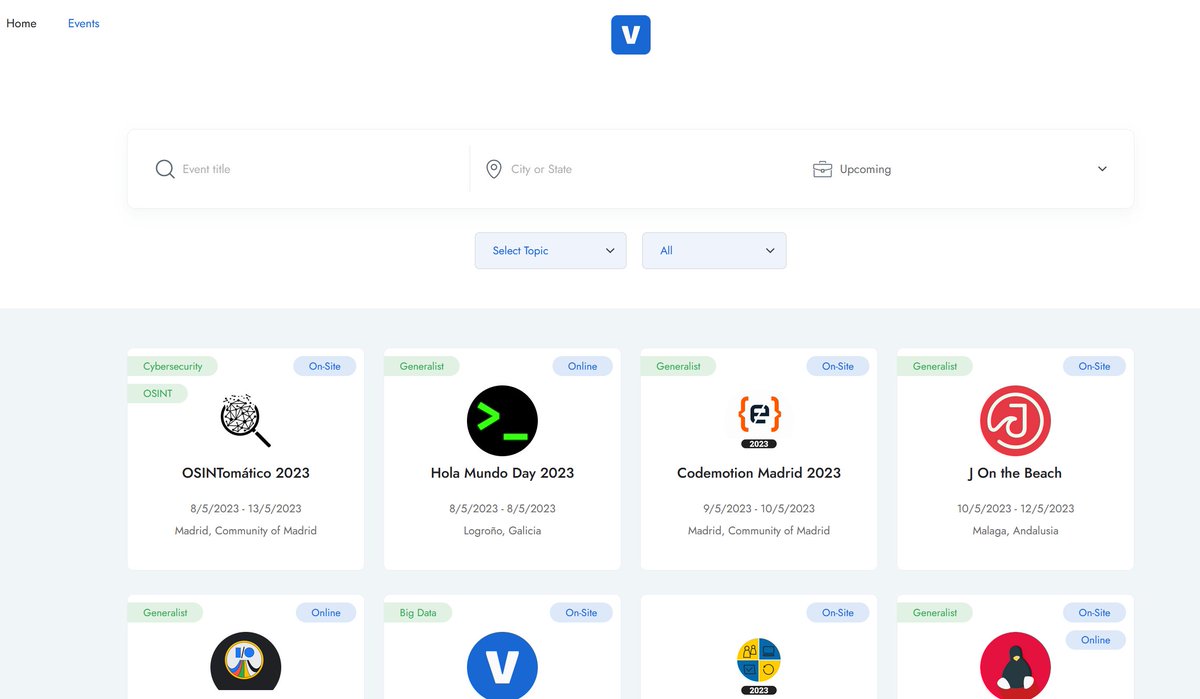Click the Big Data tag
1200x699 pixels.
418,612
